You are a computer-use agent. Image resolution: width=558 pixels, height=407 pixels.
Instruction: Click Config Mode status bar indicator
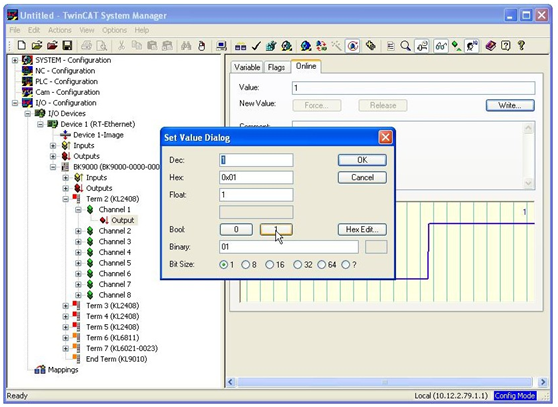515,396
